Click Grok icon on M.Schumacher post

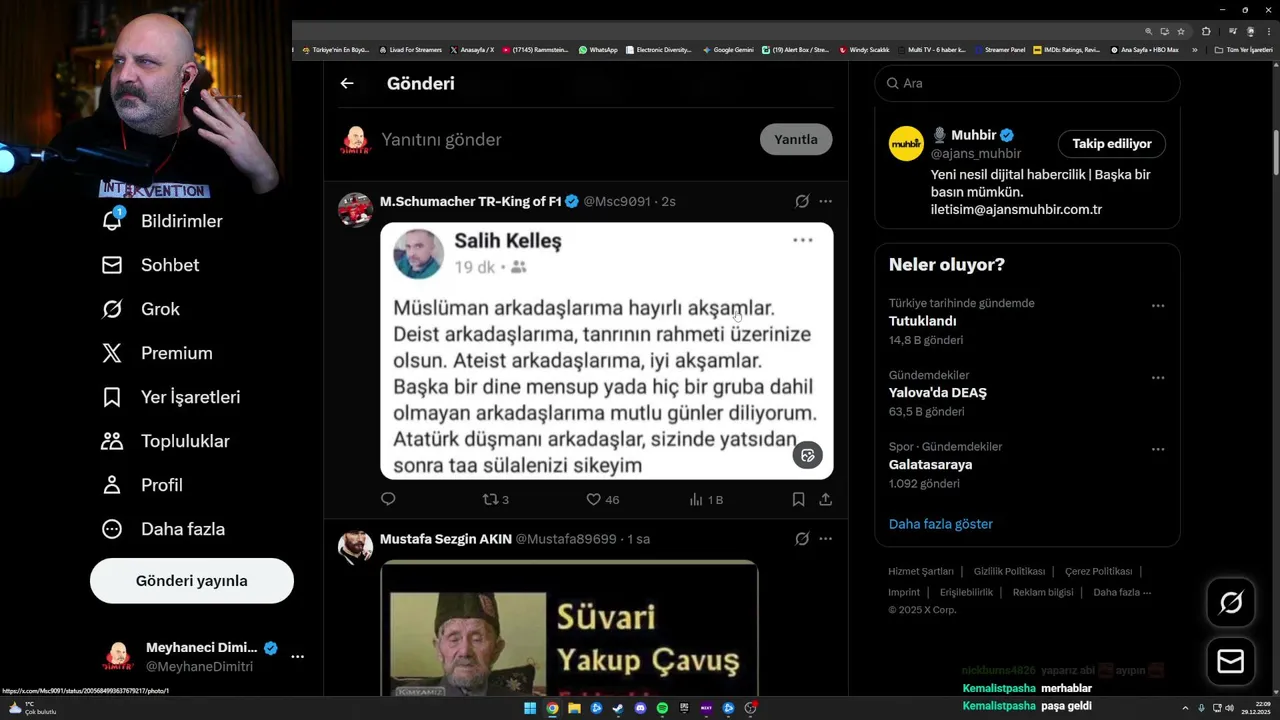pyautogui.click(x=802, y=201)
